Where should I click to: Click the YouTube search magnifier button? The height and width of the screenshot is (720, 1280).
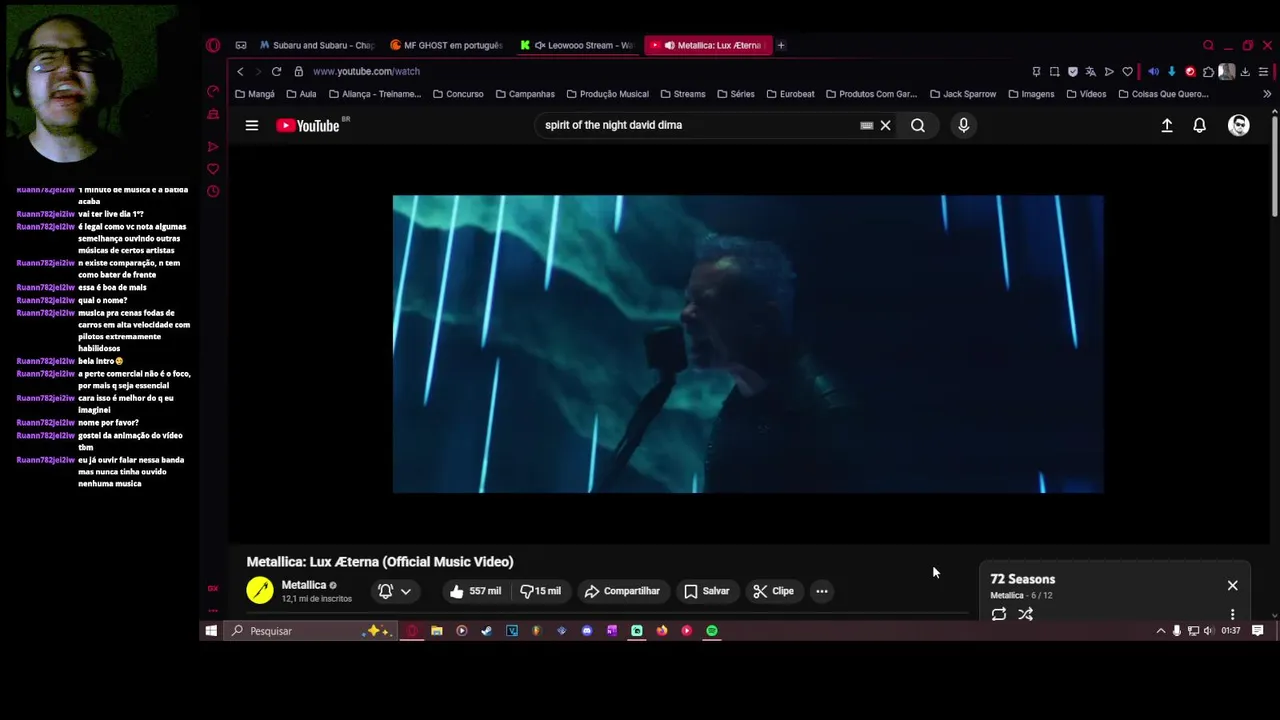click(x=918, y=125)
